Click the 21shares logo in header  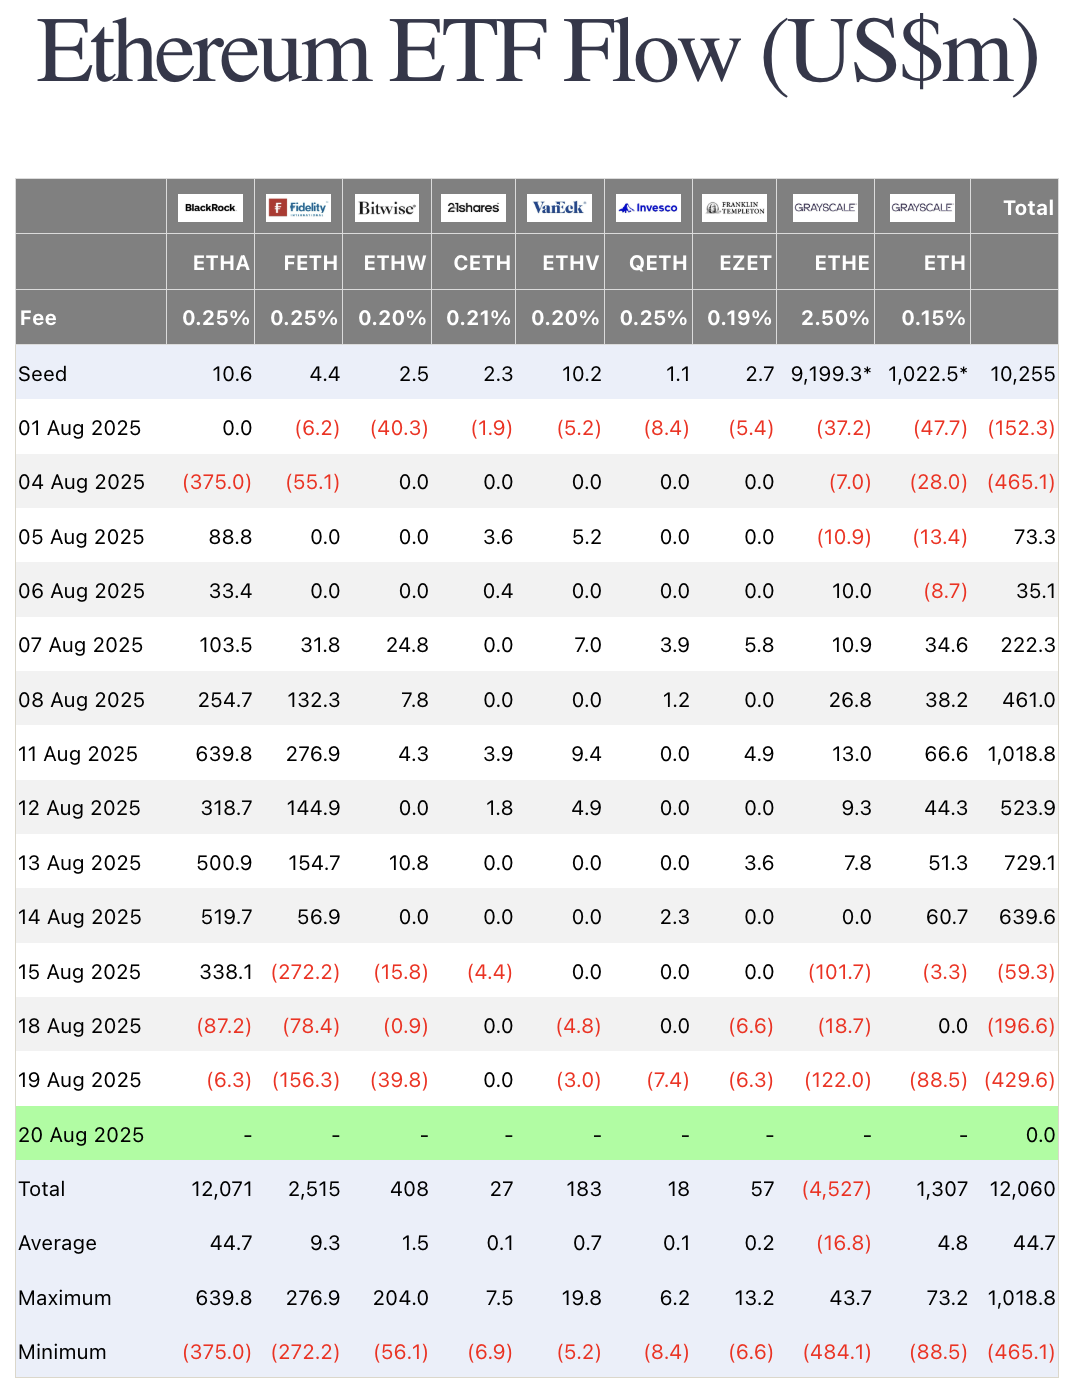[474, 208]
